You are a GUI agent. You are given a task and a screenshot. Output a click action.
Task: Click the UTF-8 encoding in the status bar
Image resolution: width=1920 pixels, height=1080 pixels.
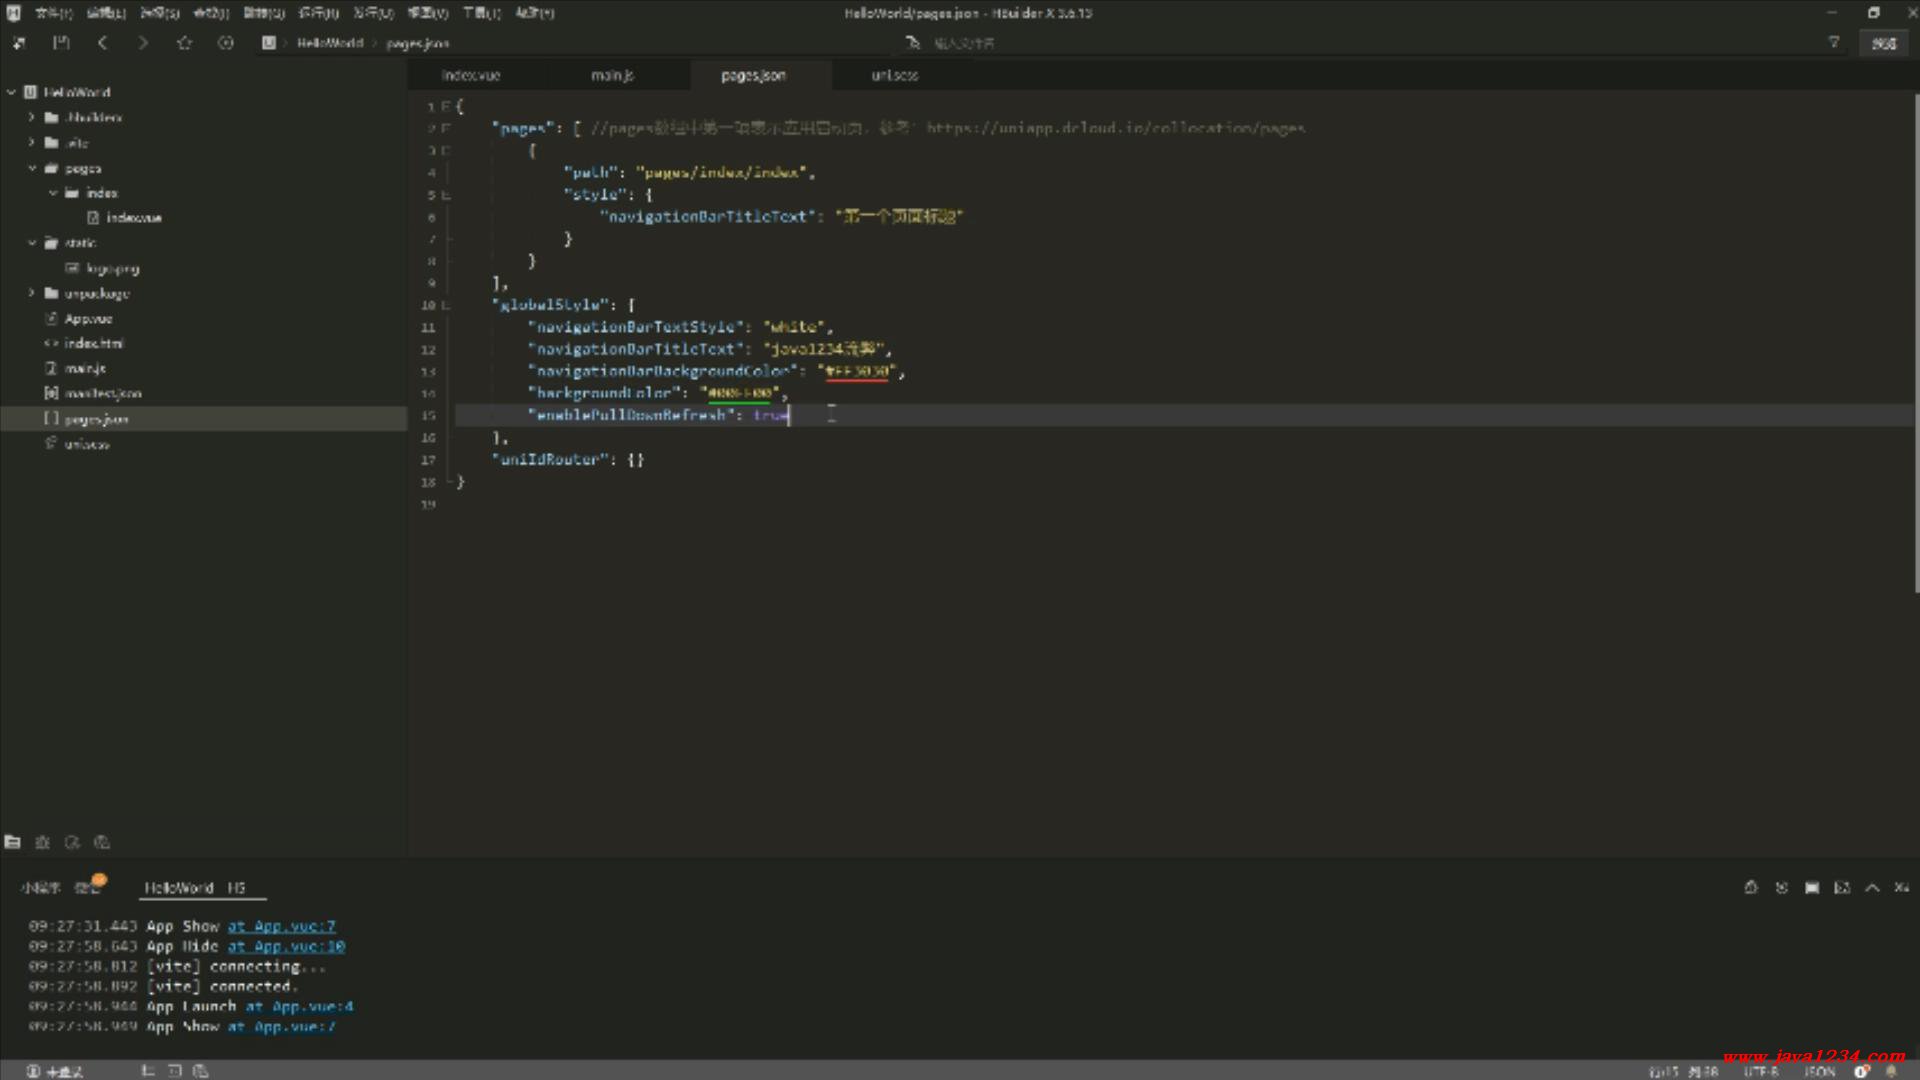[x=1762, y=1071]
